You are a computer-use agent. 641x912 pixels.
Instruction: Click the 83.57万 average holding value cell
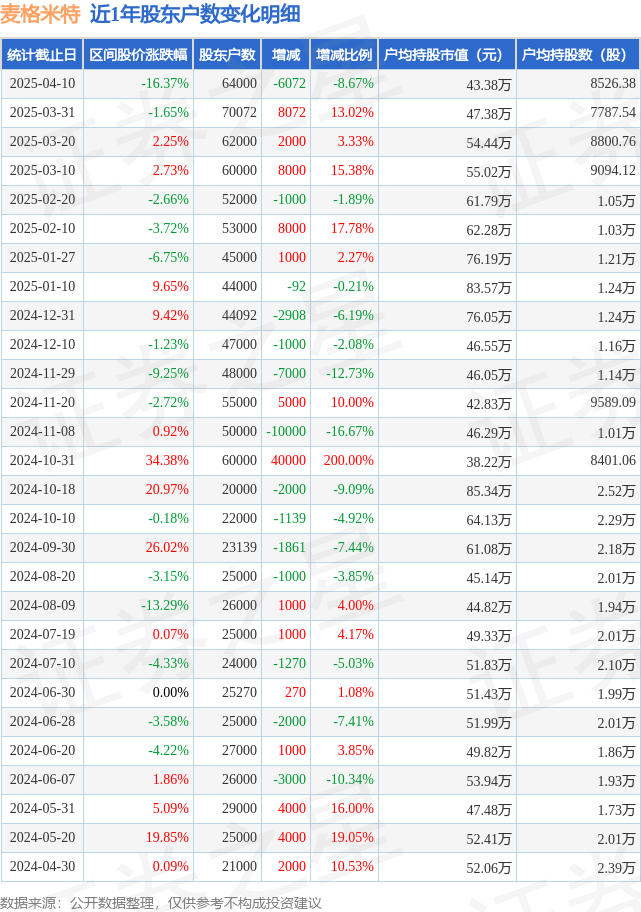[489, 287]
